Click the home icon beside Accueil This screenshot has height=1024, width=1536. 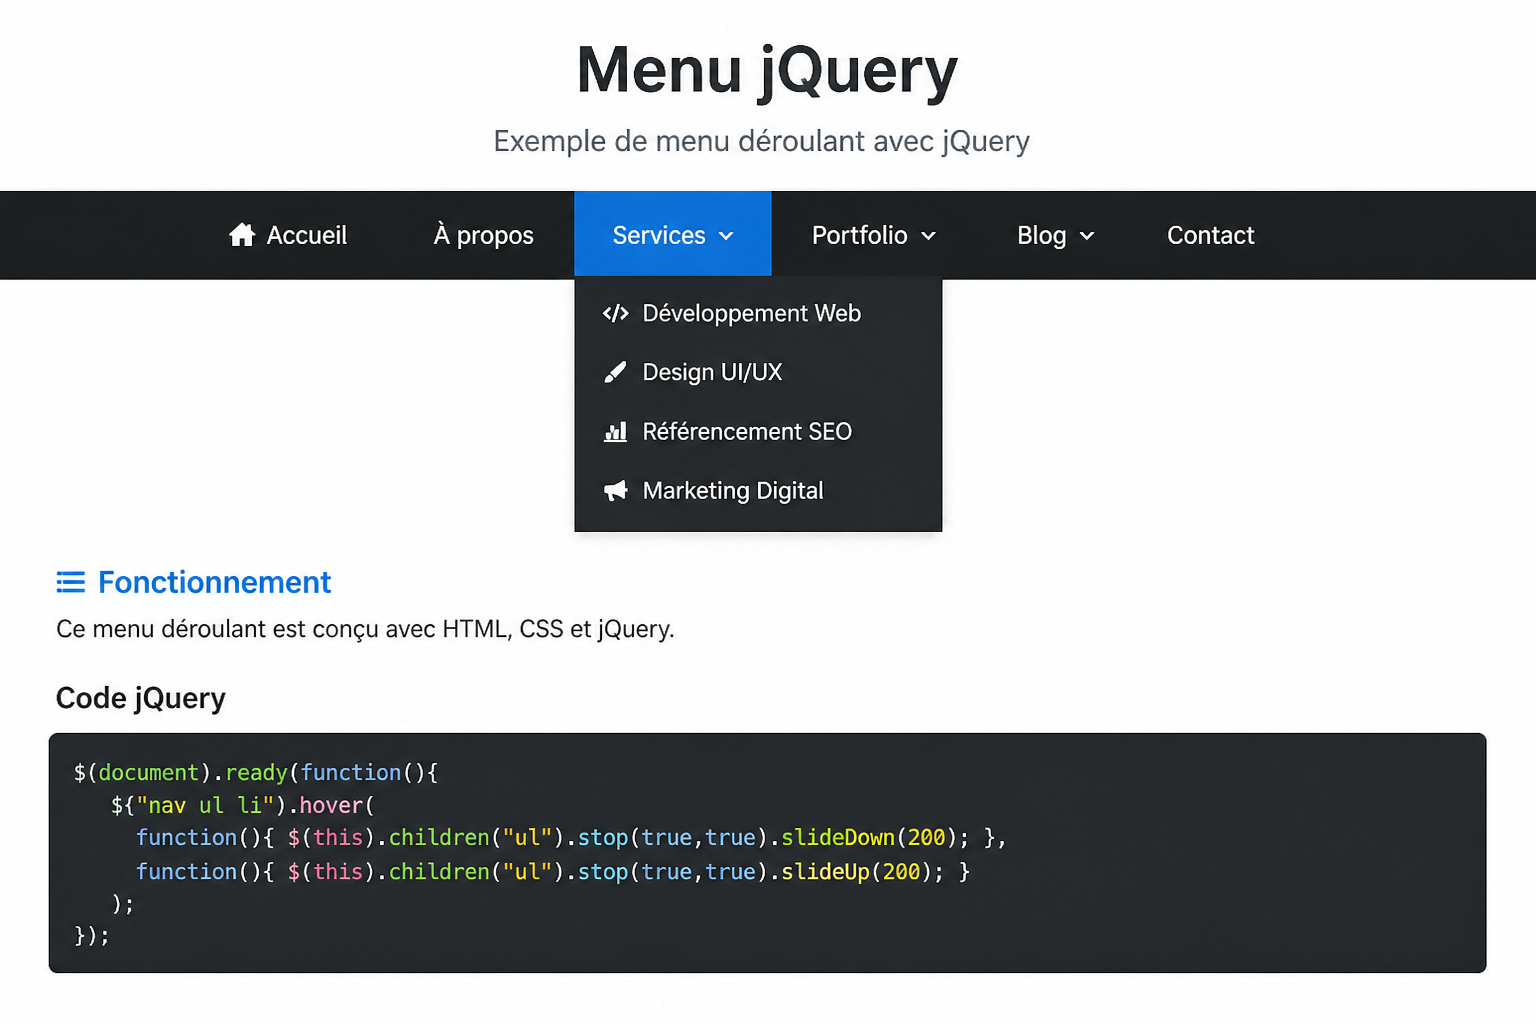(x=242, y=235)
